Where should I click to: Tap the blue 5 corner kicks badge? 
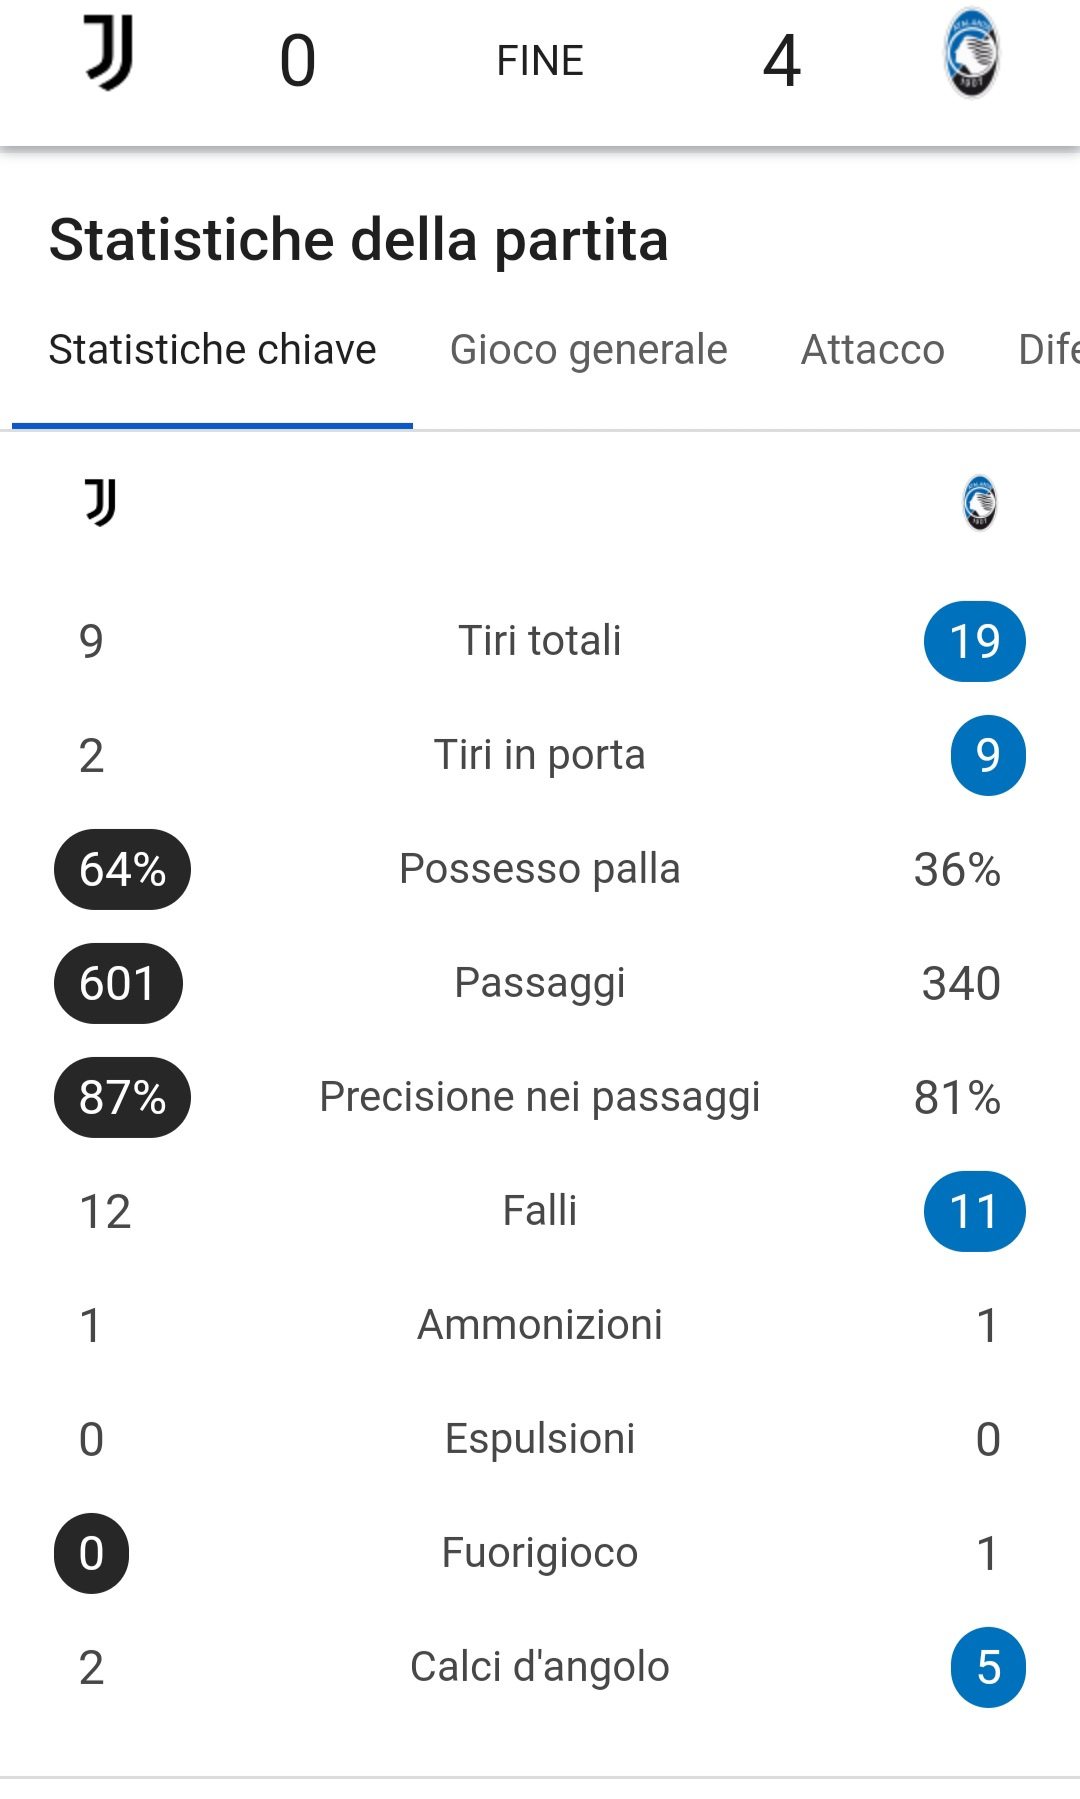pyautogui.click(x=988, y=1667)
